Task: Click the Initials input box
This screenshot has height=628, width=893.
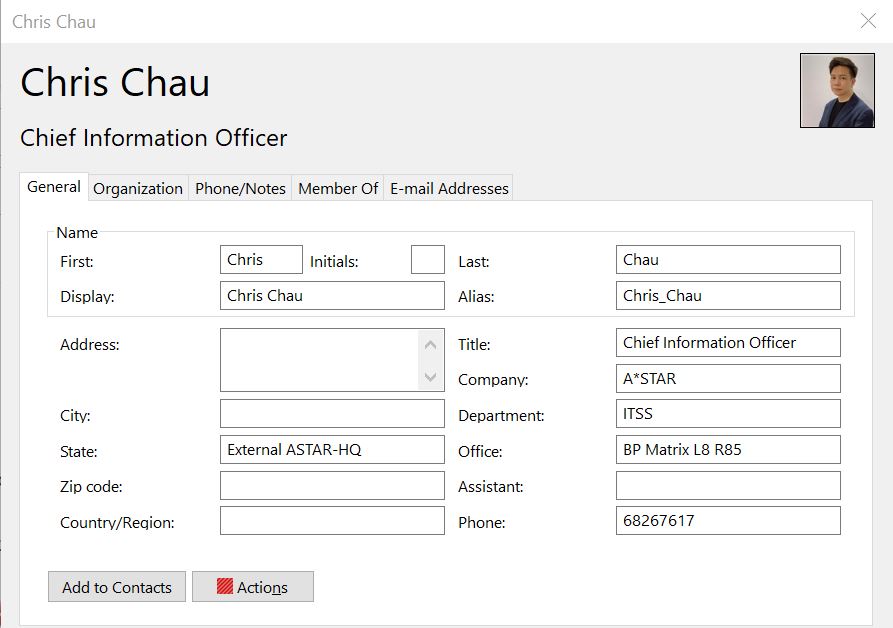Action: pyautogui.click(x=428, y=260)
